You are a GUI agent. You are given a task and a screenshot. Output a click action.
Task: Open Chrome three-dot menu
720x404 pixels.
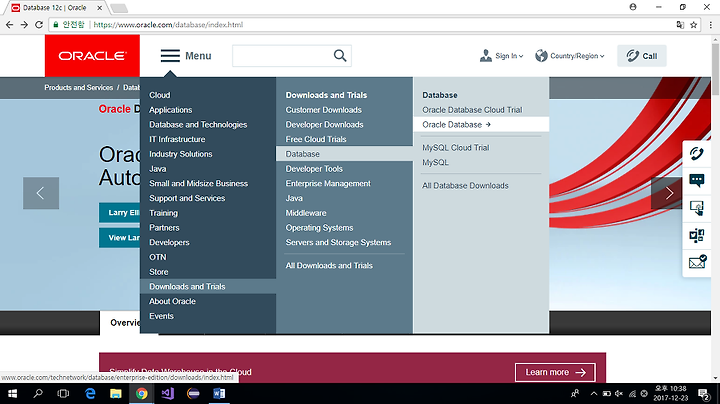tap(711, 25)
